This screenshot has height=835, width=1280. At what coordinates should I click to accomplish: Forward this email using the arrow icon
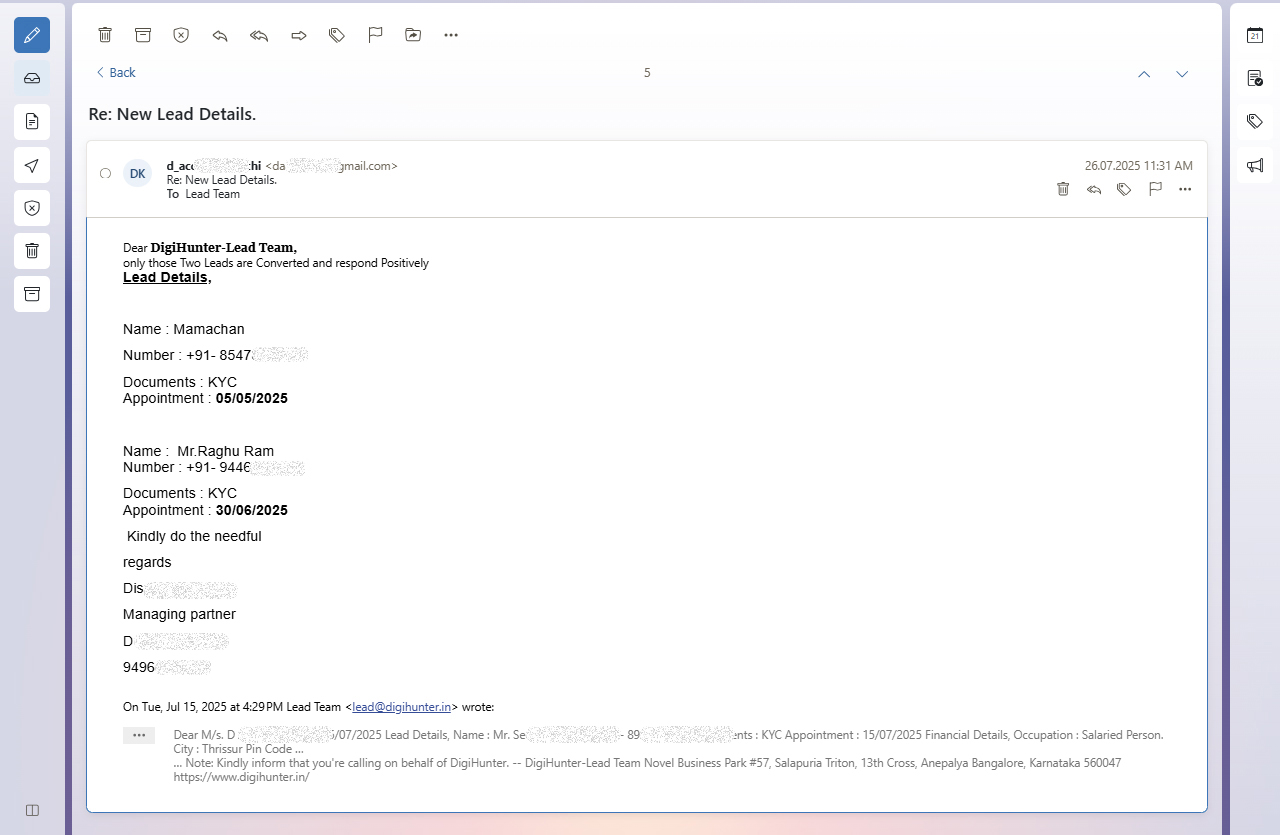pos(298,35)
